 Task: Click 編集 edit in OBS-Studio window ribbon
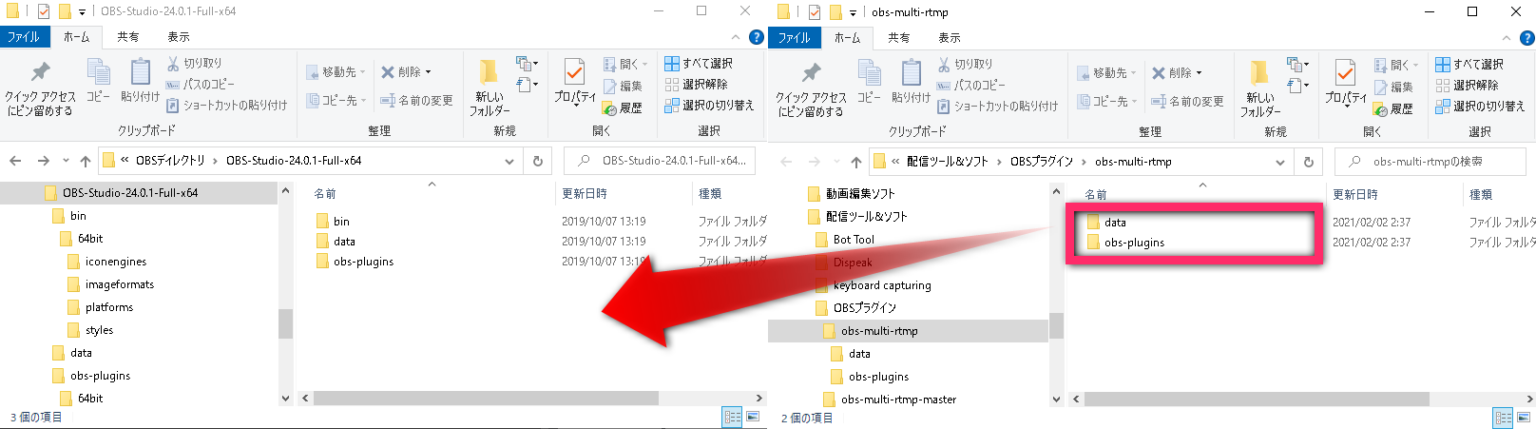coord(622,86)
